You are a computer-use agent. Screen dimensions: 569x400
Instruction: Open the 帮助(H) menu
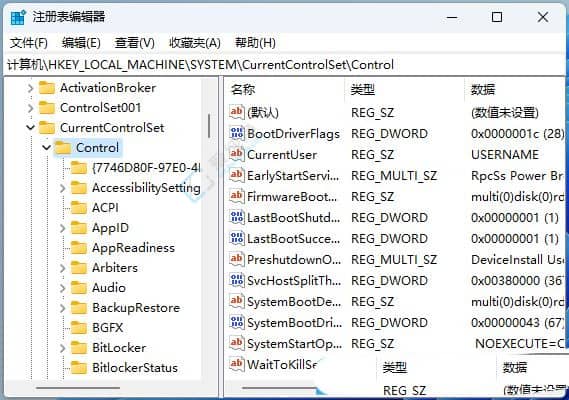click(255, 43)
